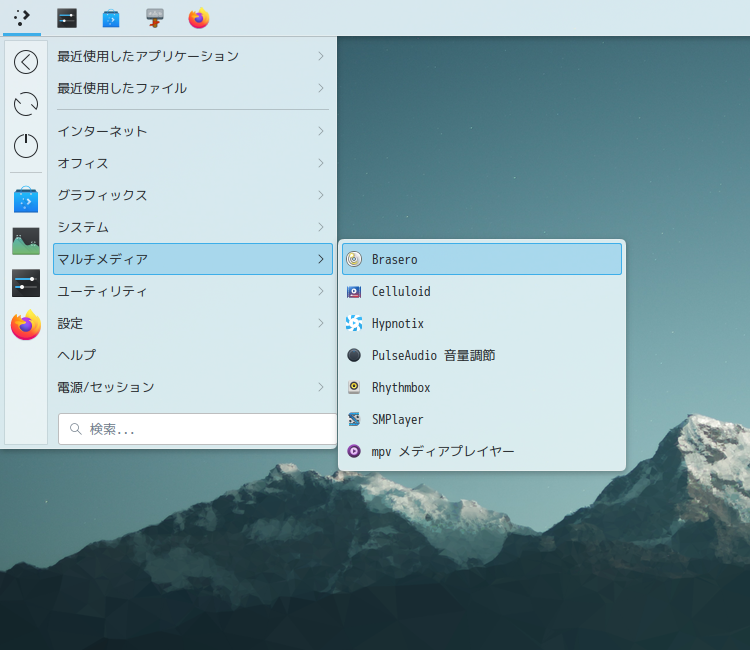Image resolution: width=750 pixels, height=650 pixels.
Task: Expand the 最近使用したアプリケーション chevron
Action: coord(321,56)
